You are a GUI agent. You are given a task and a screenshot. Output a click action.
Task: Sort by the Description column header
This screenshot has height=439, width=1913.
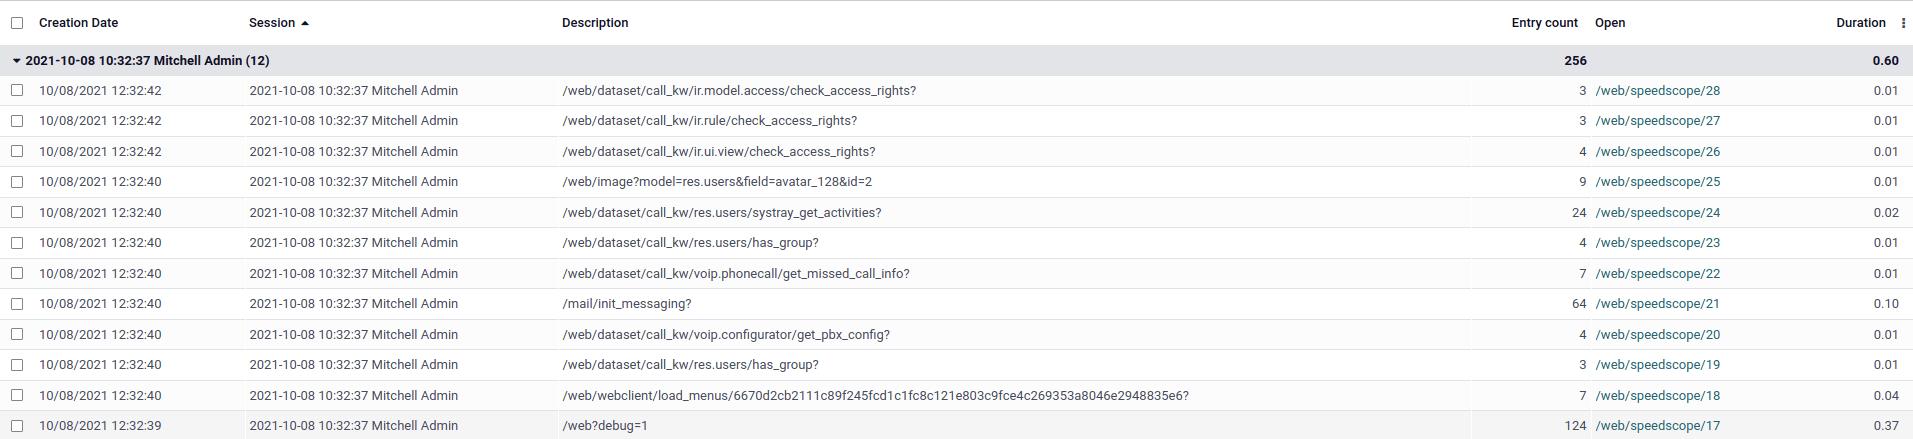point(595,23)
